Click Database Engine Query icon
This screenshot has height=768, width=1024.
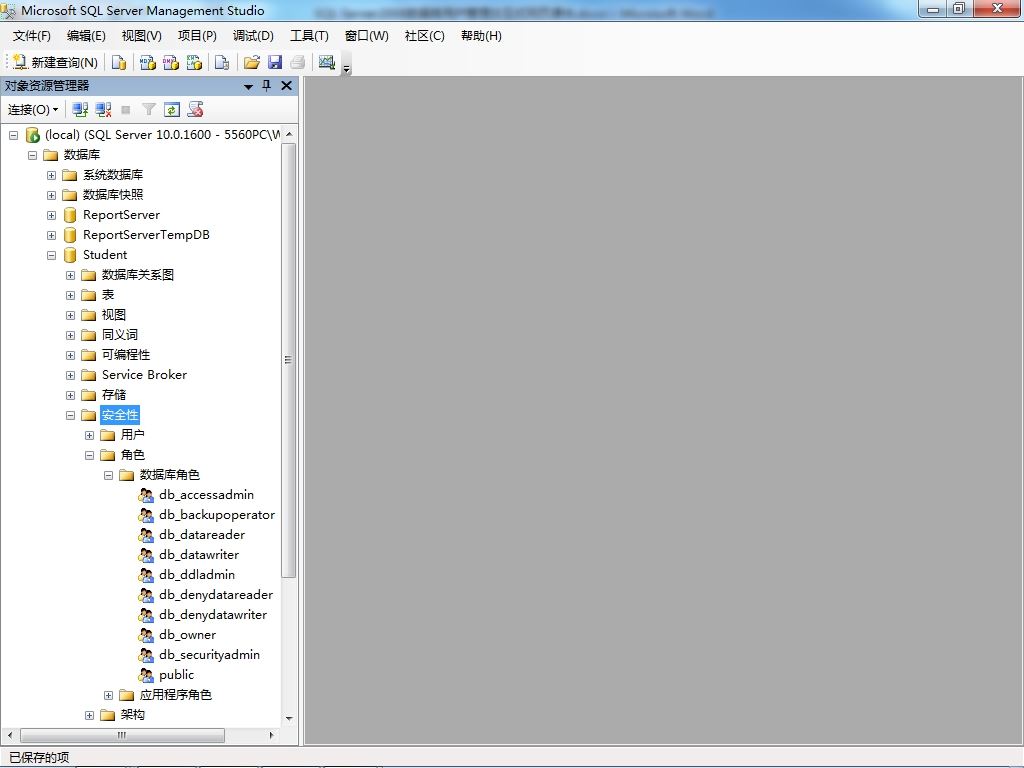pos(119,62)
